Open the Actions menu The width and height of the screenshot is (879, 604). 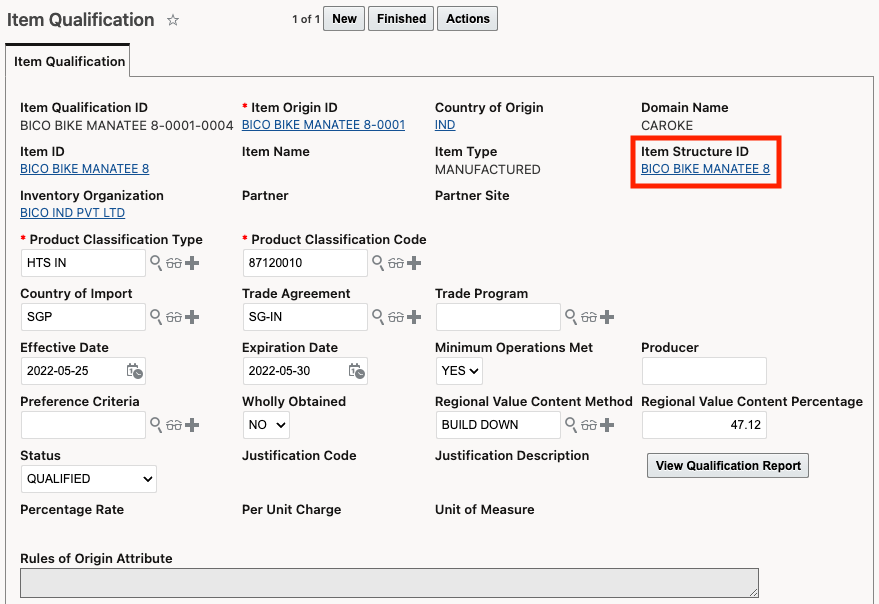(x=467, y=19)
